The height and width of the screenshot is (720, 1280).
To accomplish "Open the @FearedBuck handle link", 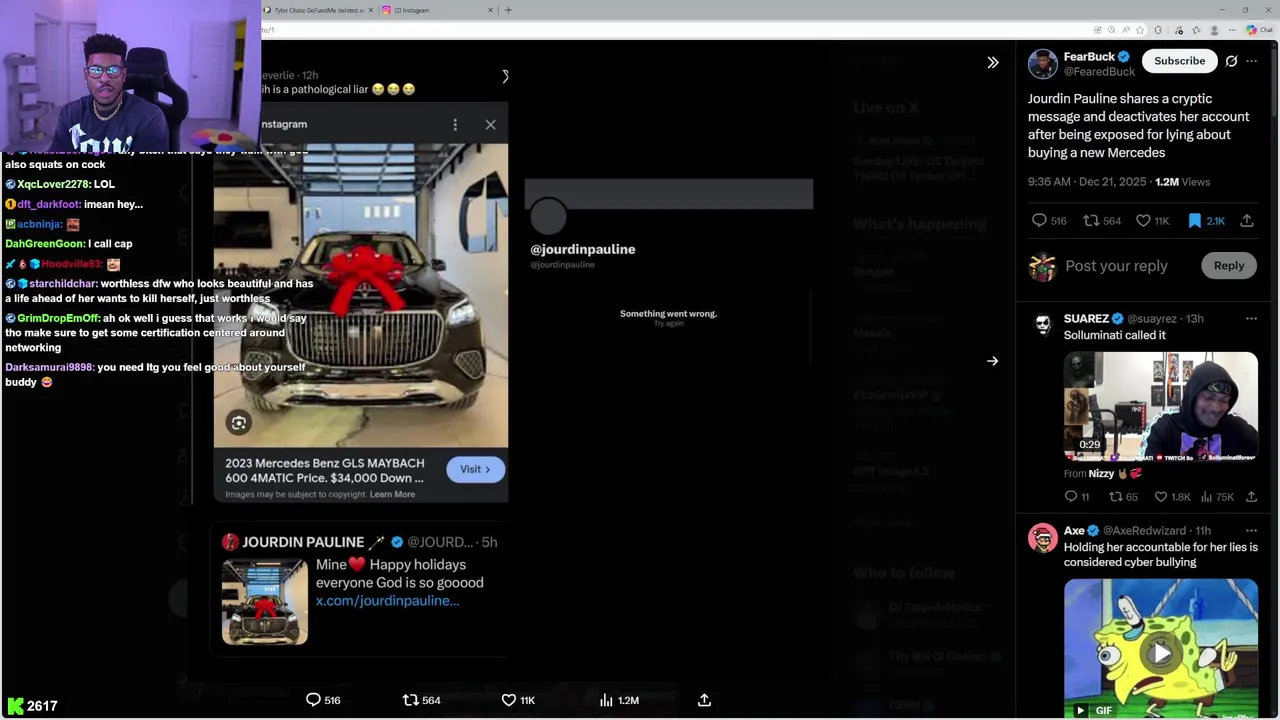I will pos(1098,72).
